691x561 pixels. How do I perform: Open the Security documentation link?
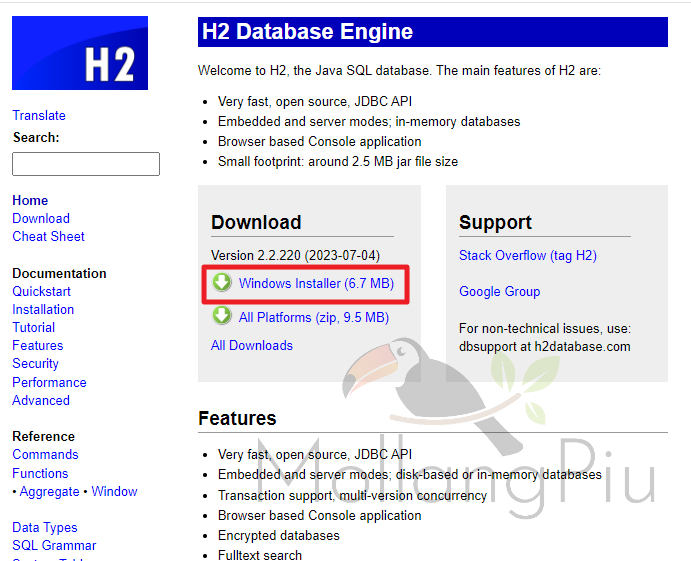pos(35,364)
